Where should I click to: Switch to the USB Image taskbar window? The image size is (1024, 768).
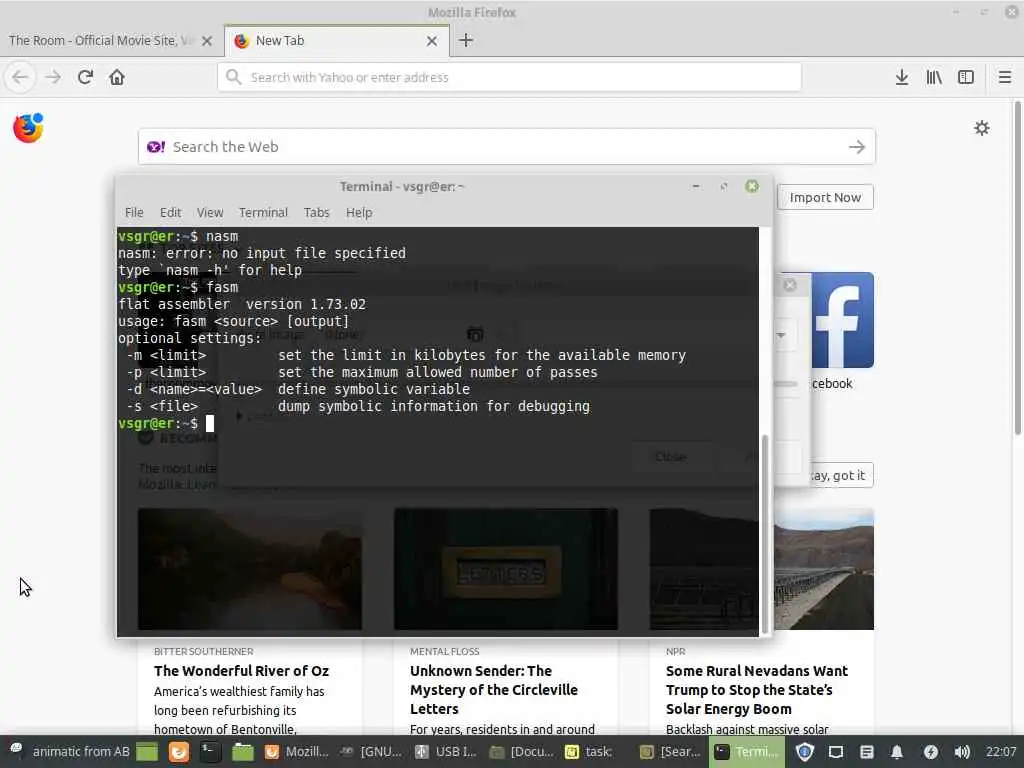point(447,752)
